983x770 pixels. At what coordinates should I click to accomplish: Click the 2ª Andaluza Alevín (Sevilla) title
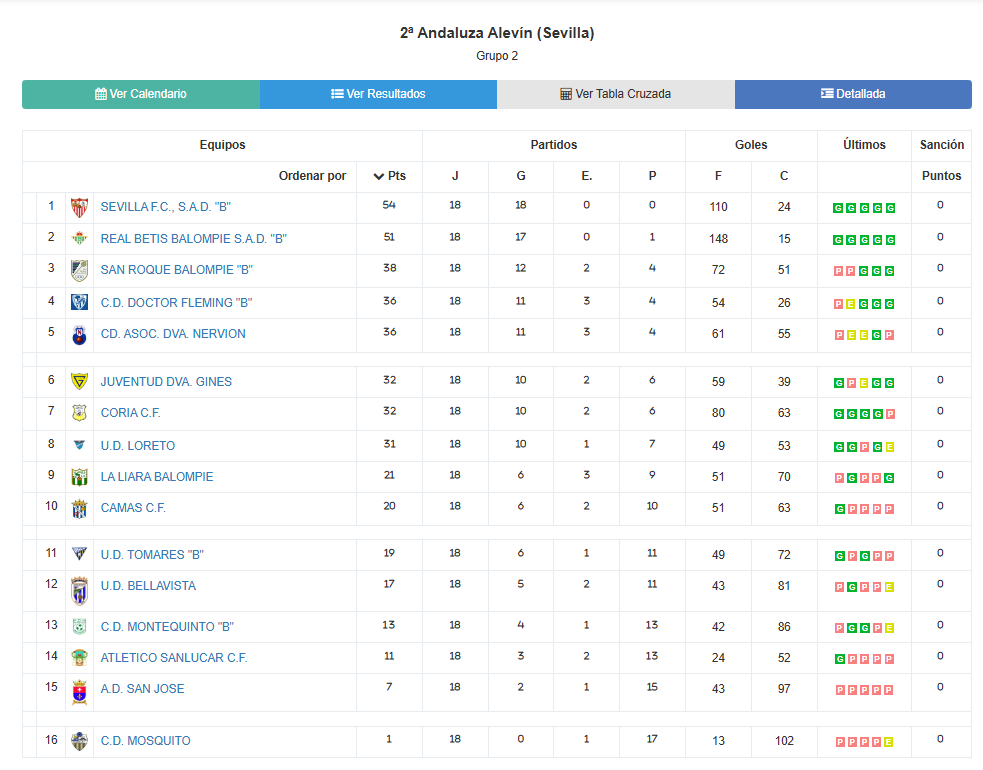click(497, 33)
